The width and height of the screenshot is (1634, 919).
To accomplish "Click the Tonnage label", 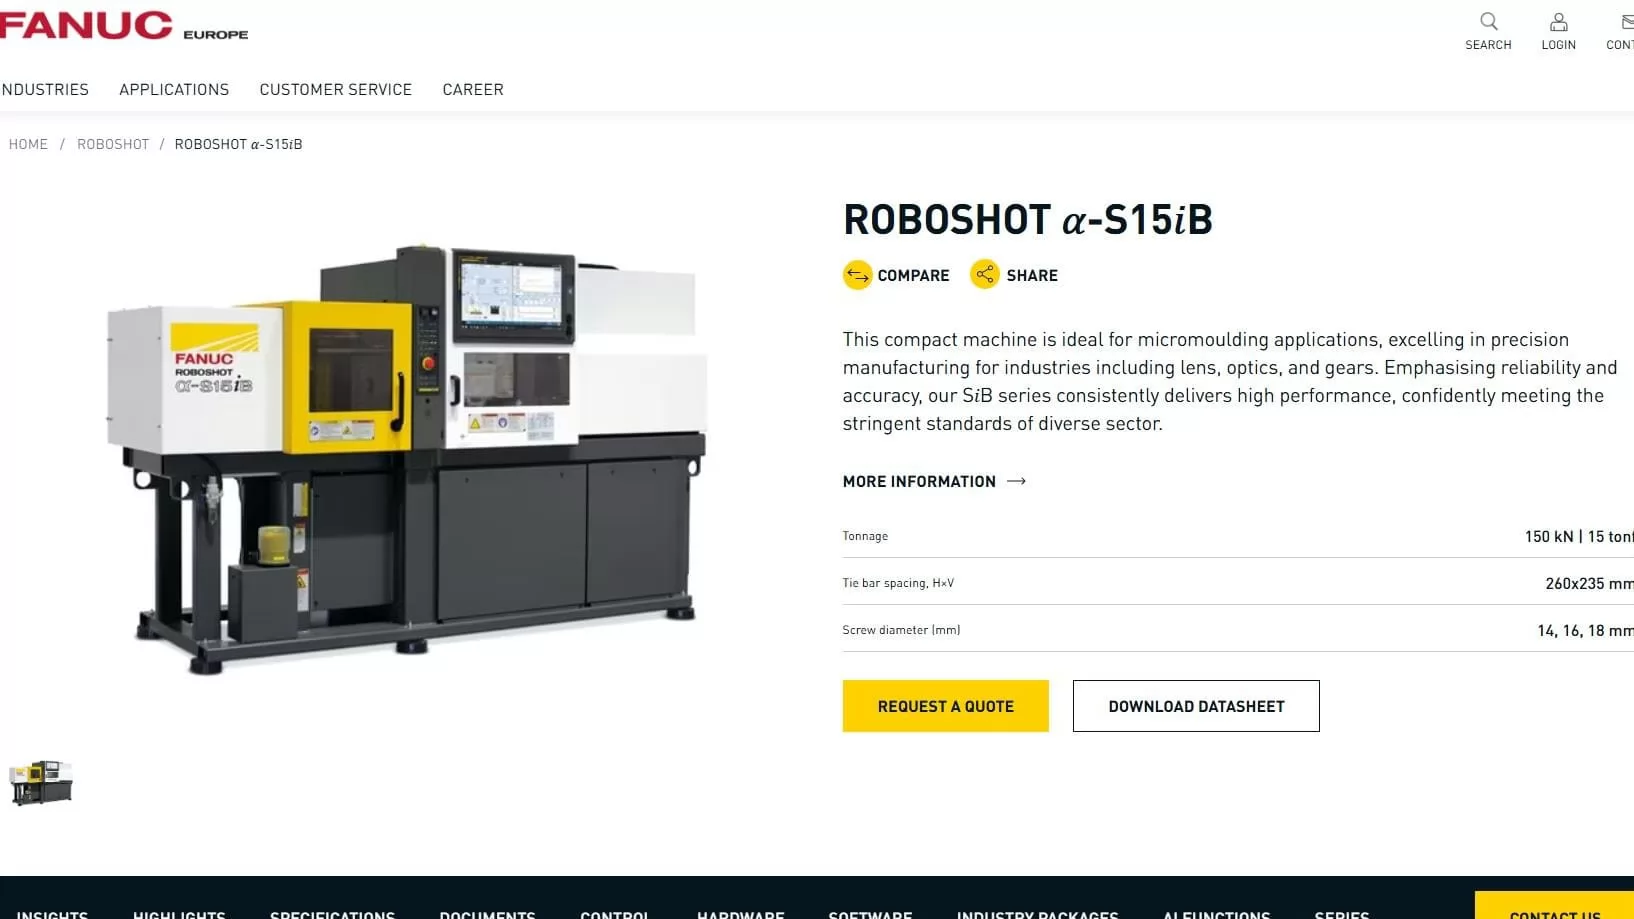I will (865, 536).
